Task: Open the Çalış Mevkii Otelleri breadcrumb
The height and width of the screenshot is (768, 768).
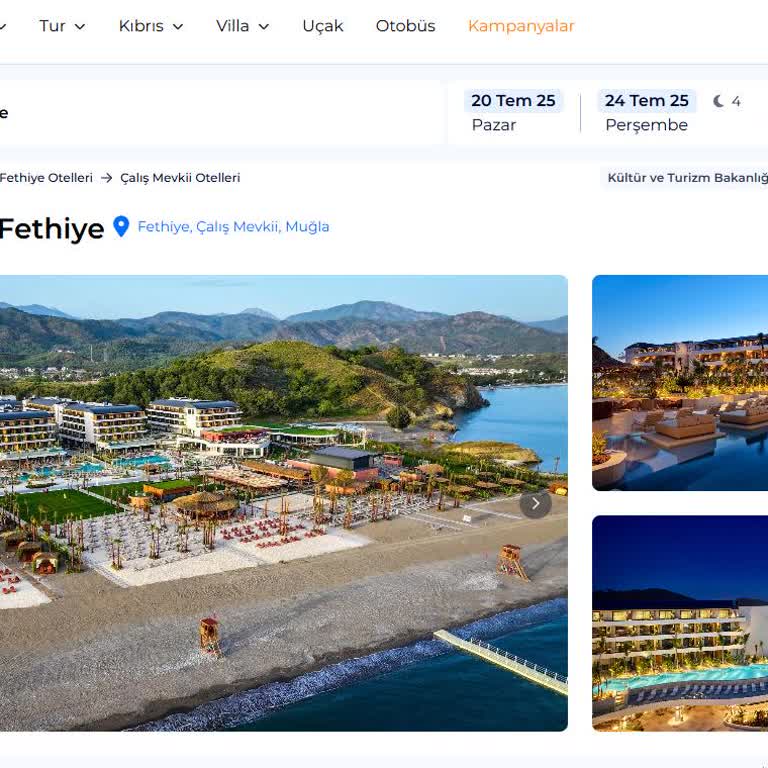Action: pos(180,178)
